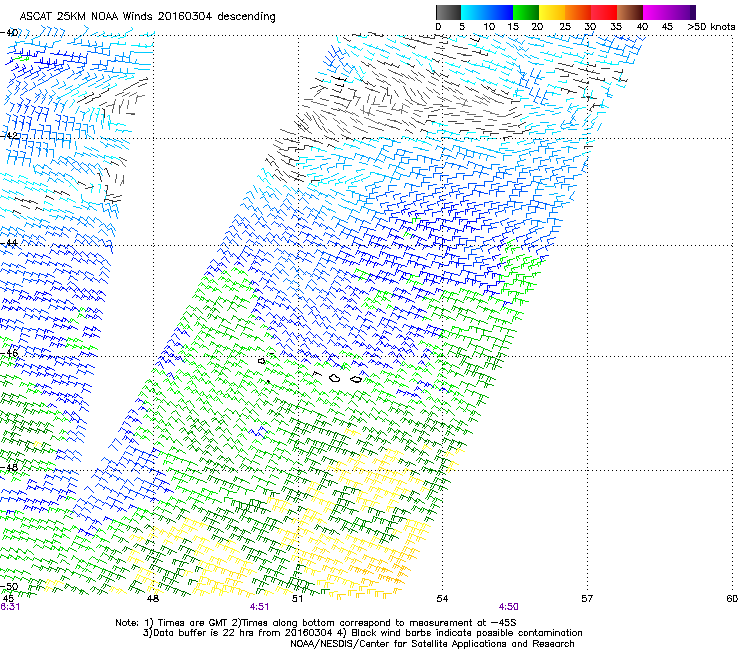Click the small island outline west of longitude 51
Screen dimensions: 740x650
pos(261,361)
